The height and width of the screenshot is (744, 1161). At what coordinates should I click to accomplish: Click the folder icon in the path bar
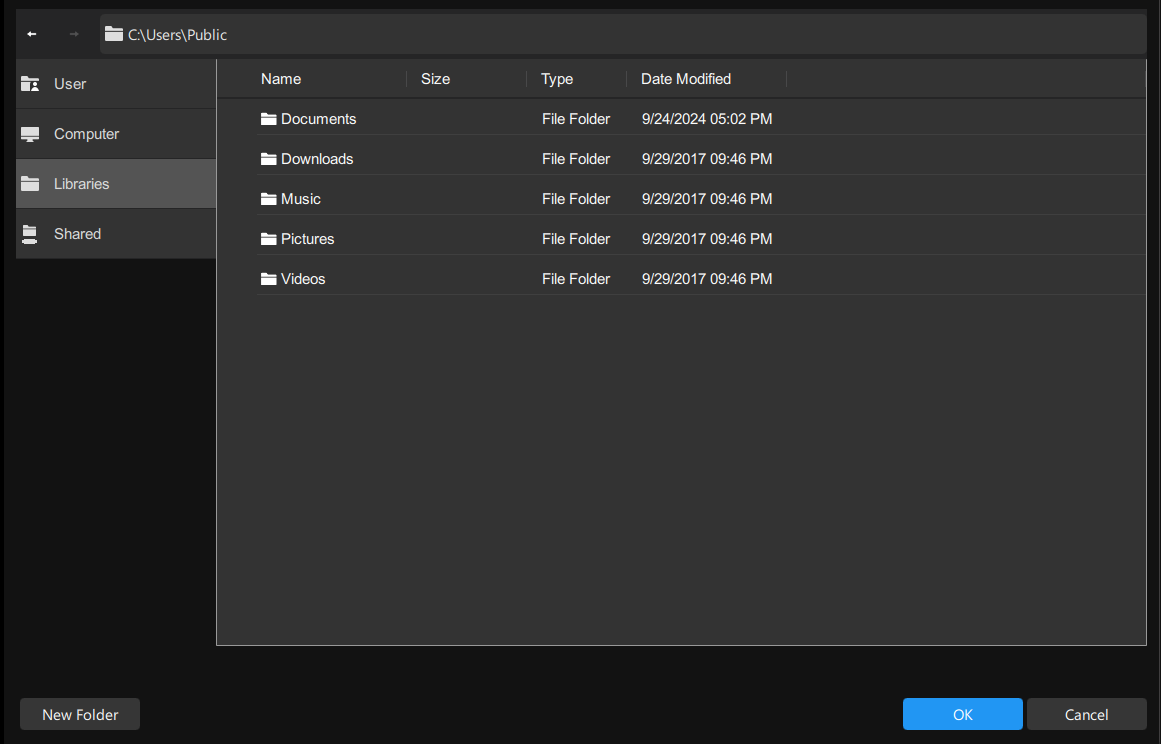coord(114,34)
